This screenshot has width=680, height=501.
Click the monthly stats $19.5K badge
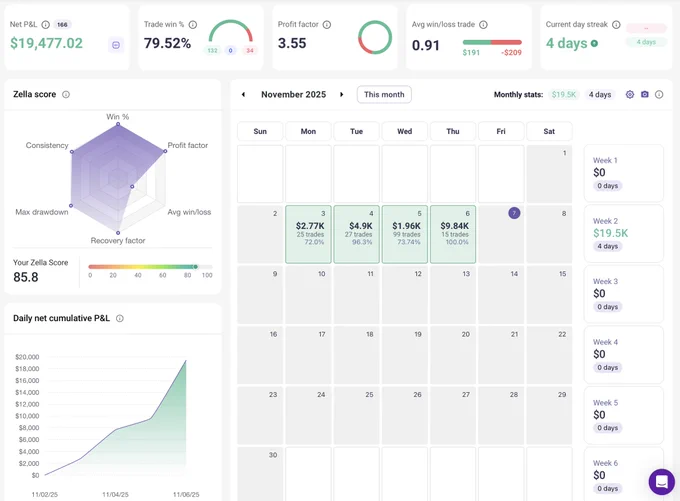point(564,95)
